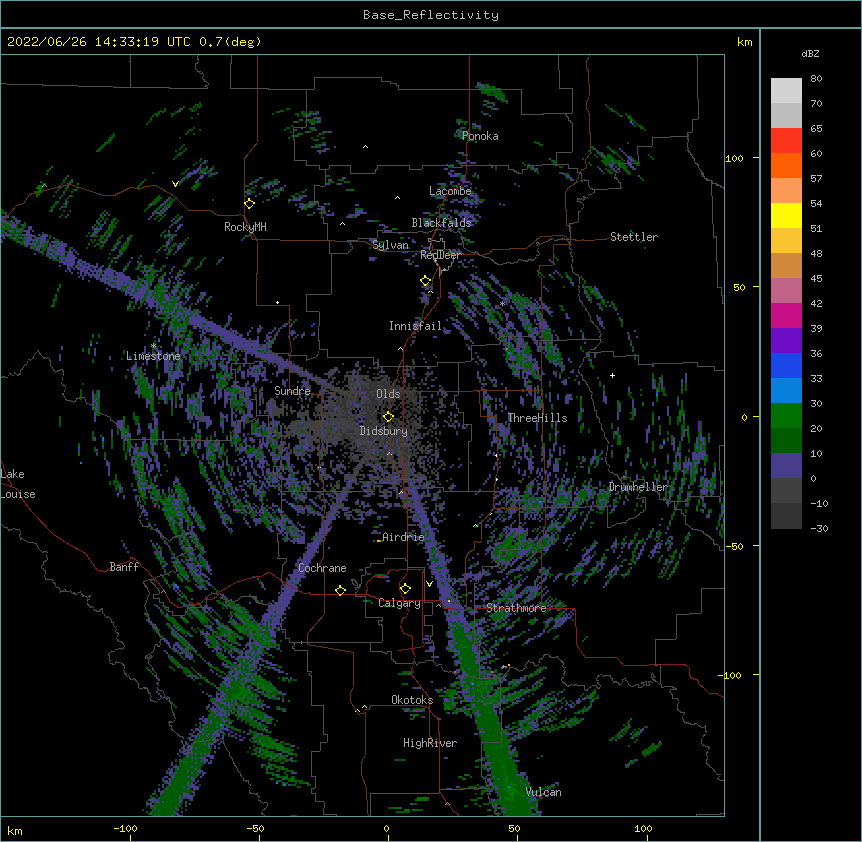The image size is (862, 842).
Task: Click the Ponoka city label
Action: pos(480,136)
